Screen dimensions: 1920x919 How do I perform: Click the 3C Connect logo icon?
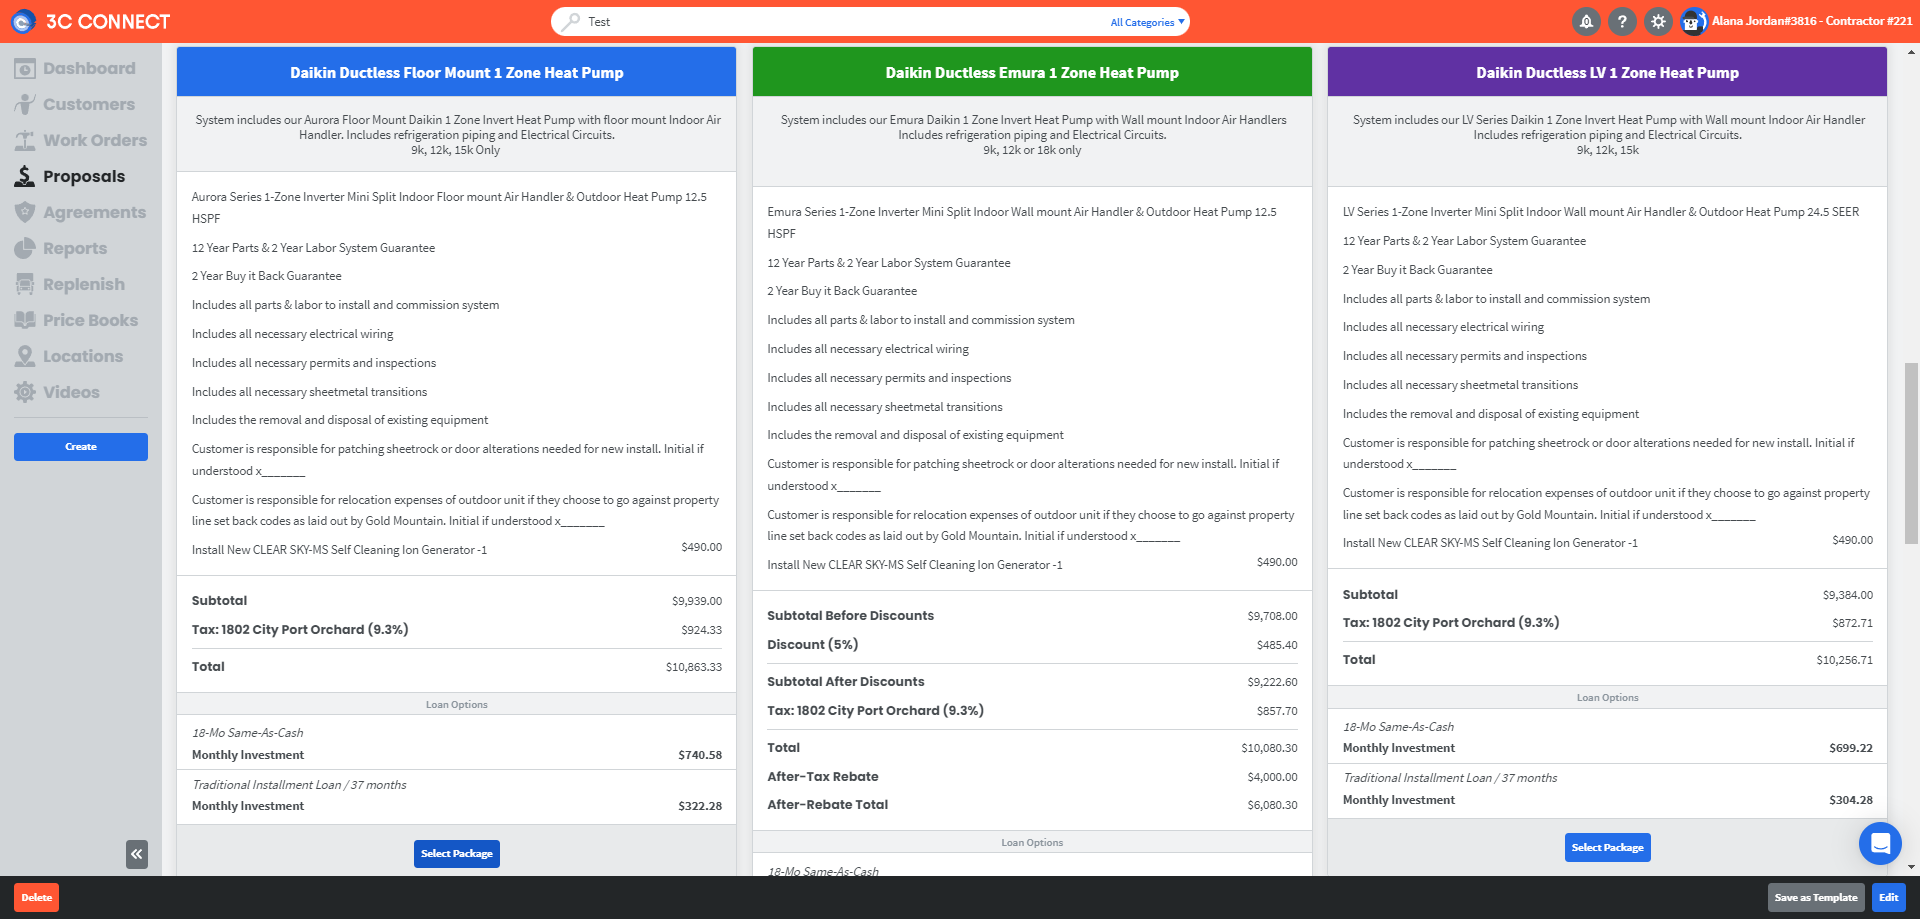coord(23,21)
